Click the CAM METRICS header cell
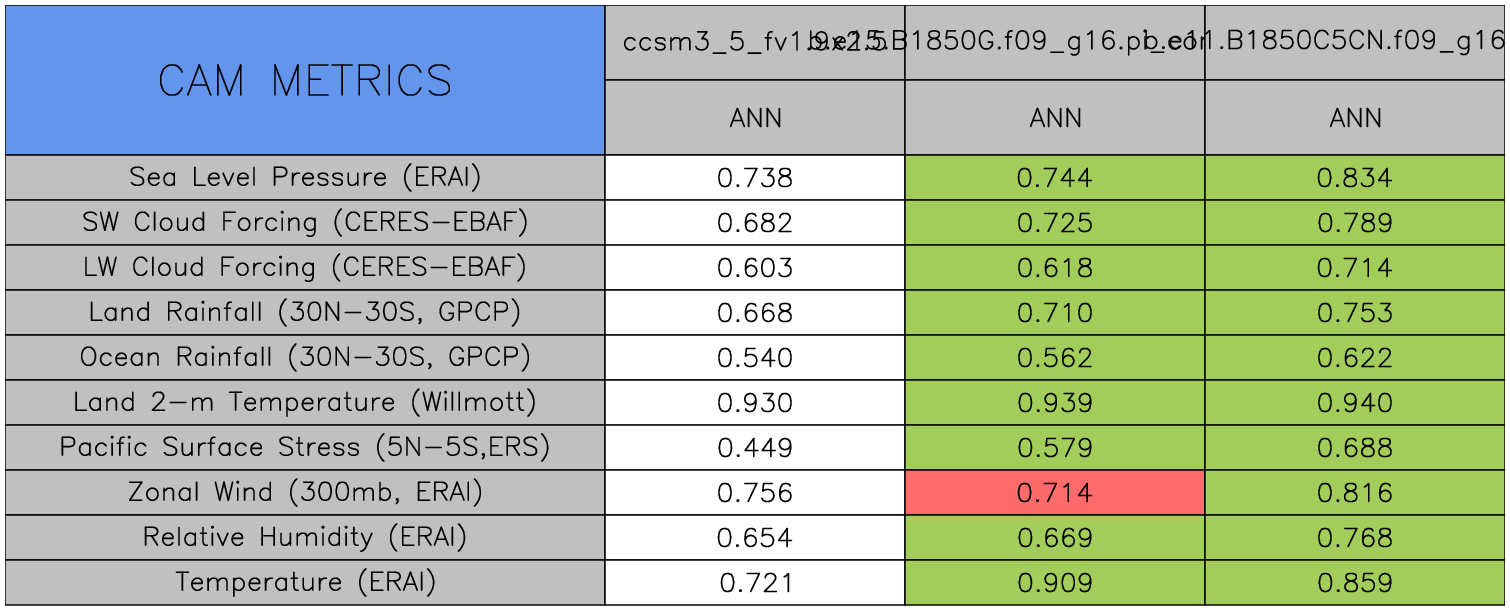 (305, 80)
